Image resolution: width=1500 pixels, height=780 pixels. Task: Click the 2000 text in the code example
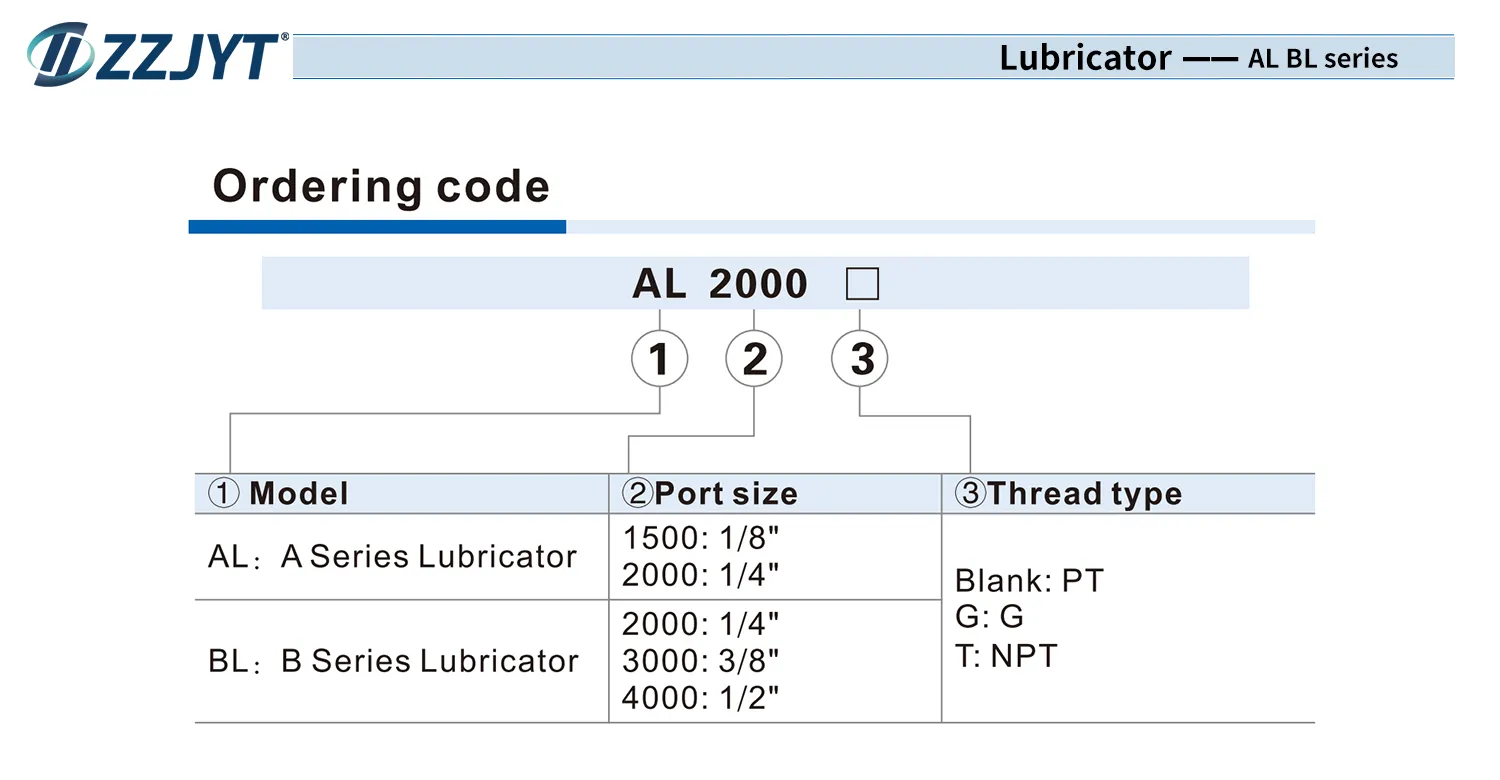758,284
